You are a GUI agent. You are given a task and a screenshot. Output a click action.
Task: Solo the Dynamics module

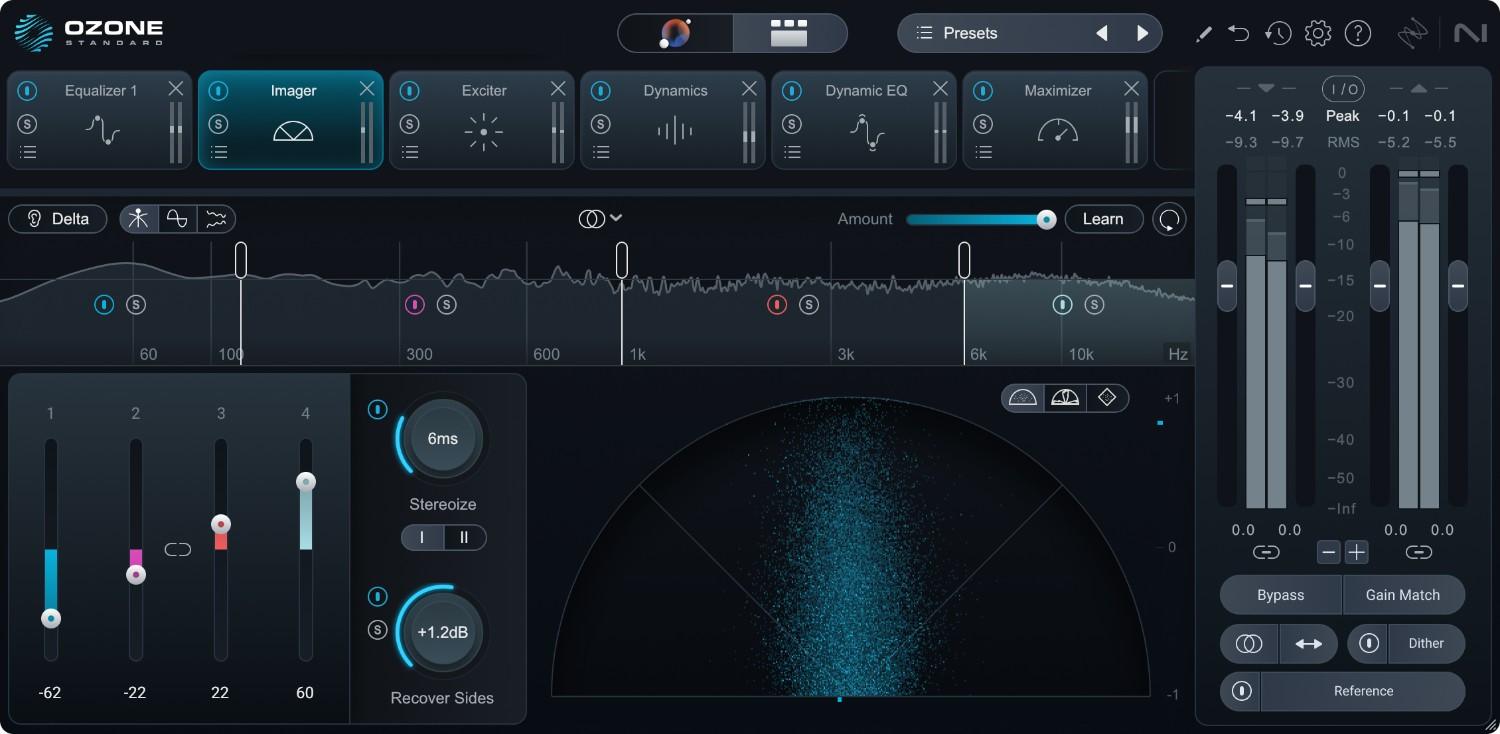tap(600, 124)
